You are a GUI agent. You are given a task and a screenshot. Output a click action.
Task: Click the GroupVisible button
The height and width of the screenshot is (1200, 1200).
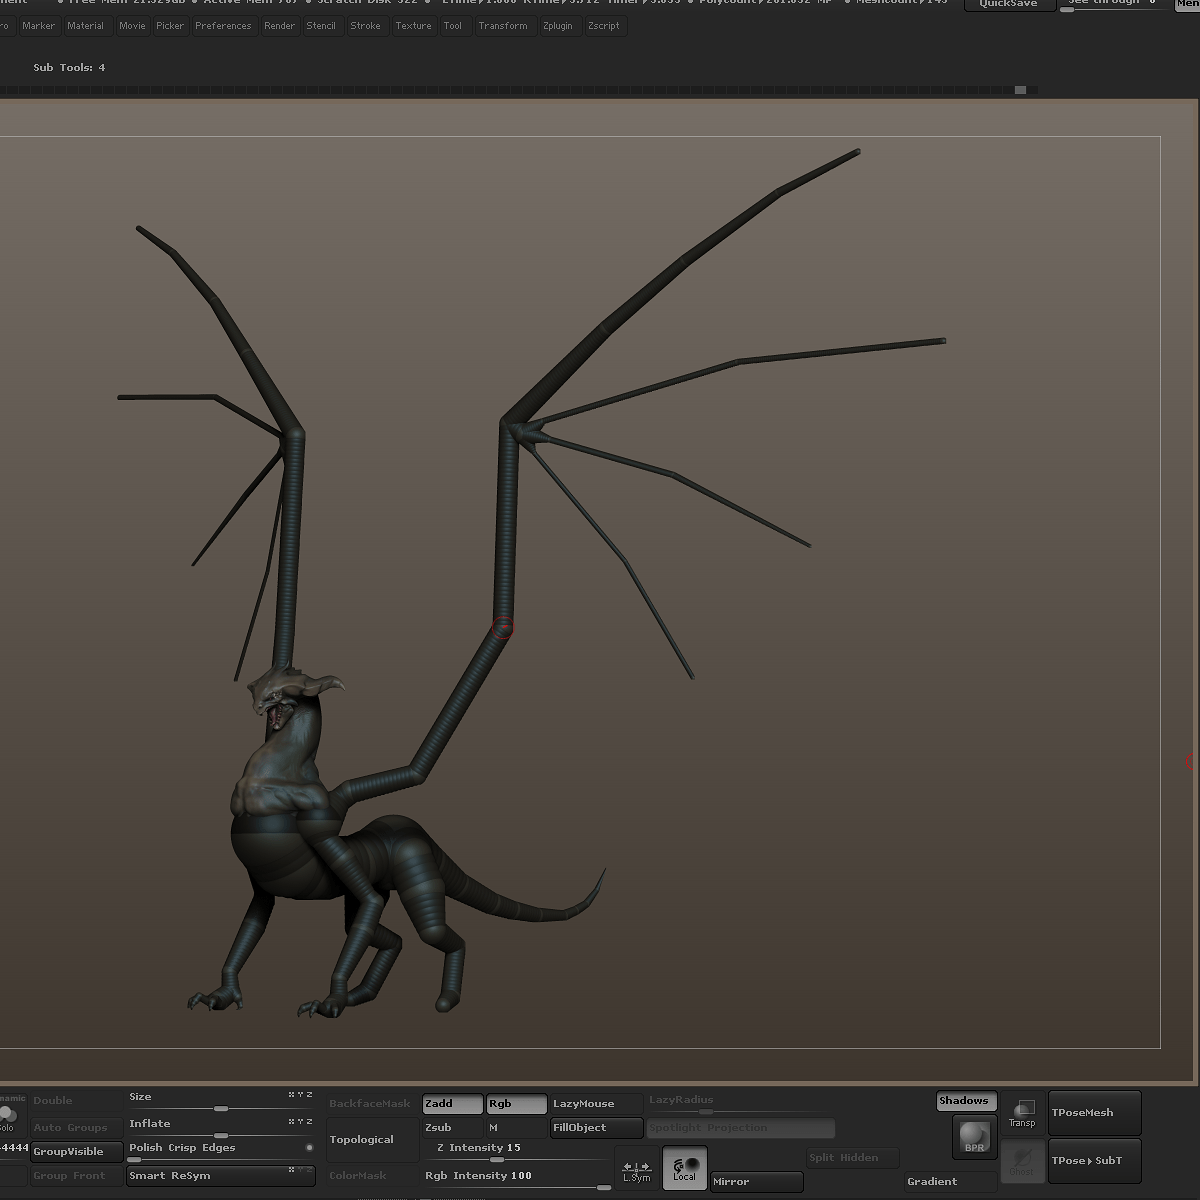pyautogui.click(x=76, y=1152)
